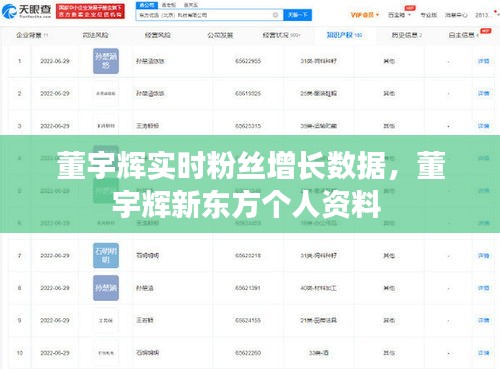Select the 查老板 search mode tab
The width and height of the screenshot is (500, 369).
(x=169, y=5)
